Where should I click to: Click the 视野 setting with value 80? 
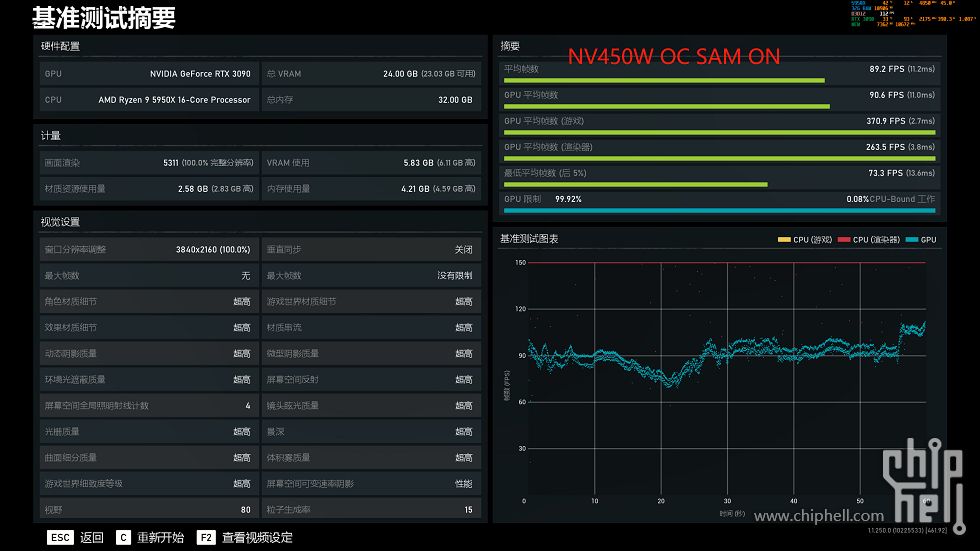coord(149,510)
